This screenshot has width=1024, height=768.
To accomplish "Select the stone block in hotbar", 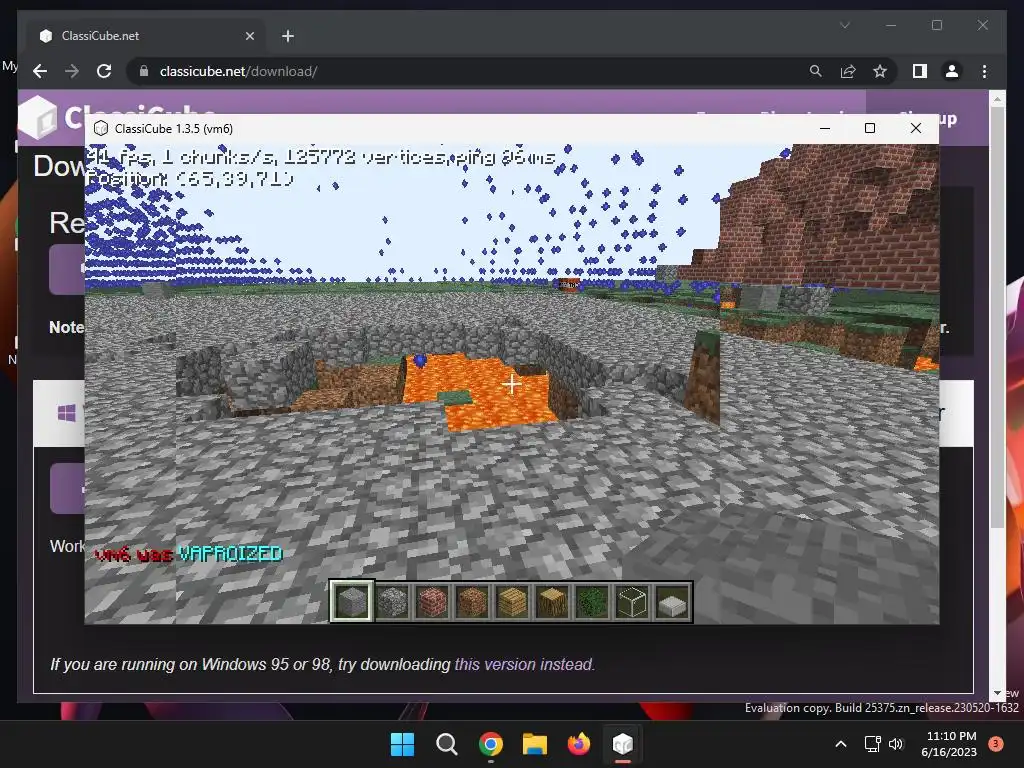I will [352, 601].
